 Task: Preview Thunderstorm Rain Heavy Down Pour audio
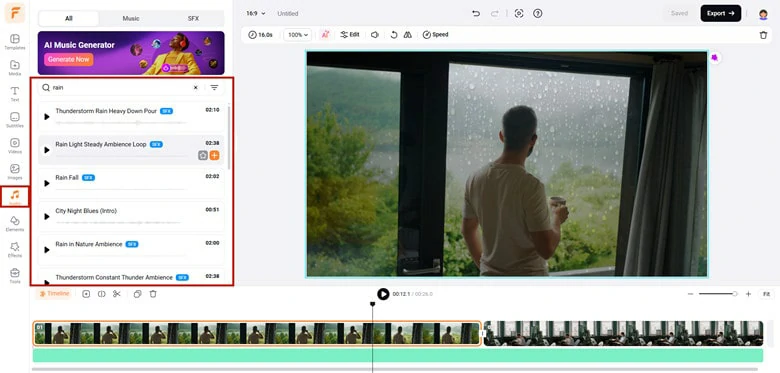(x=47, y=117)
